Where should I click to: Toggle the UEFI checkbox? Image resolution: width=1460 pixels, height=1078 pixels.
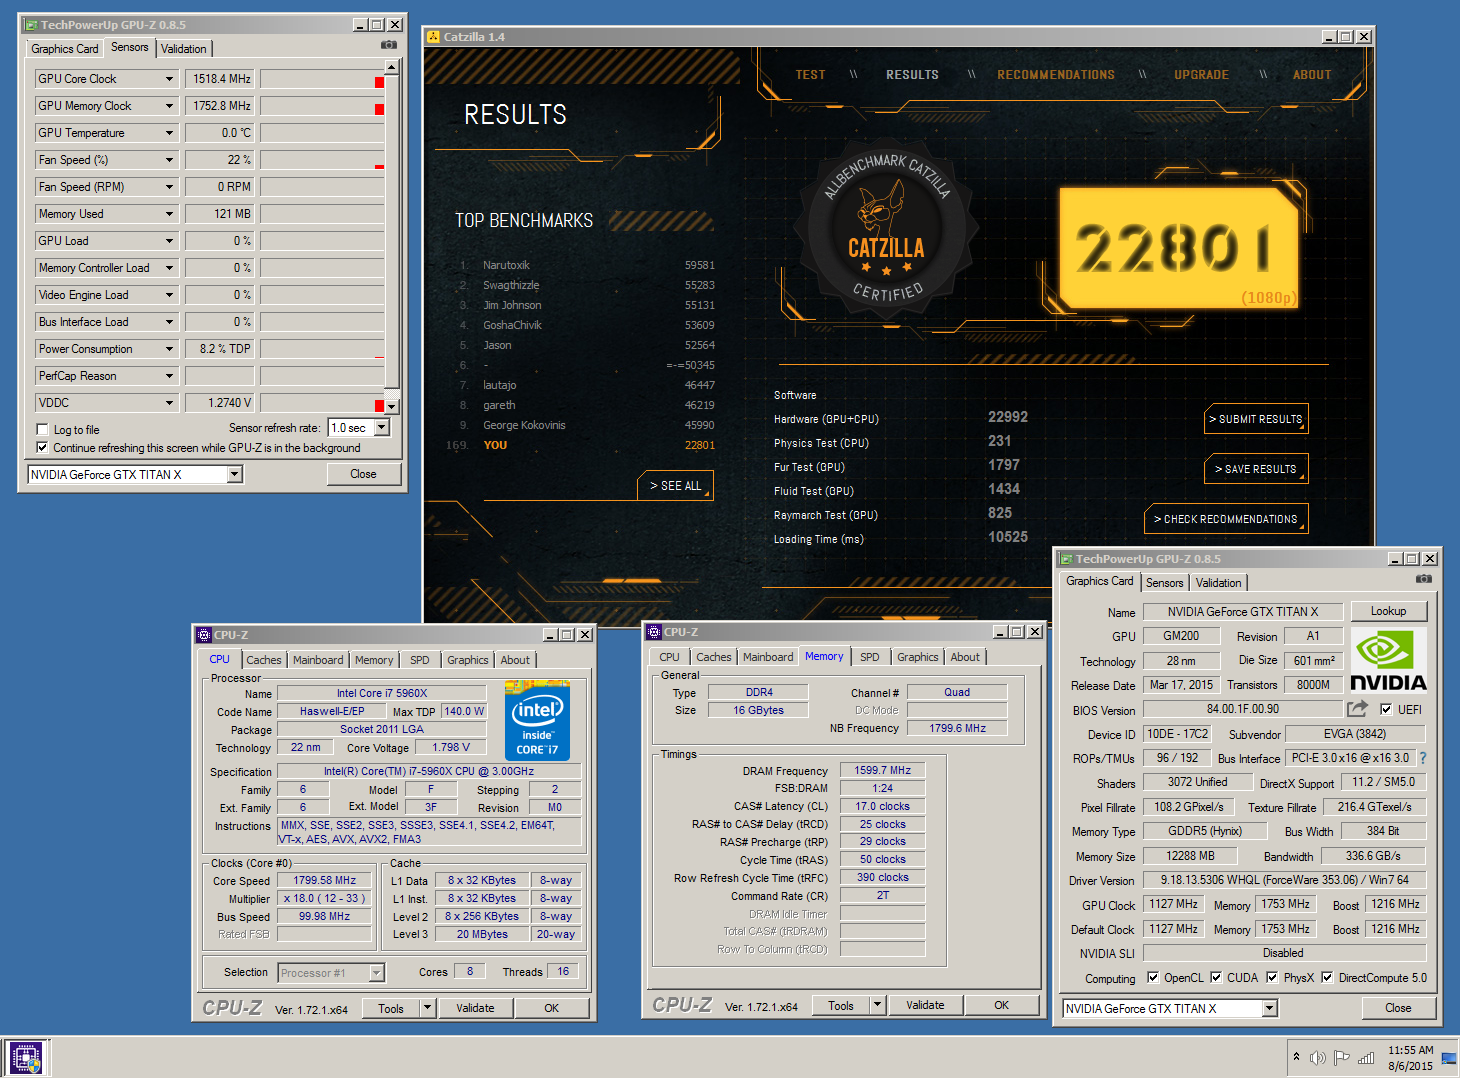pyautogui.click(x=1386, y=709)
